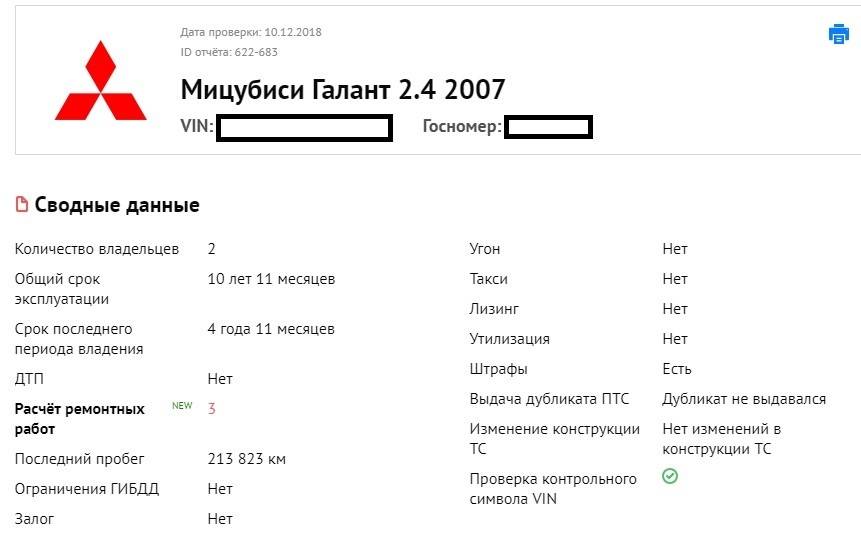
Task: Click the Ограничения ГИБДД label
Action: point(87,489)
